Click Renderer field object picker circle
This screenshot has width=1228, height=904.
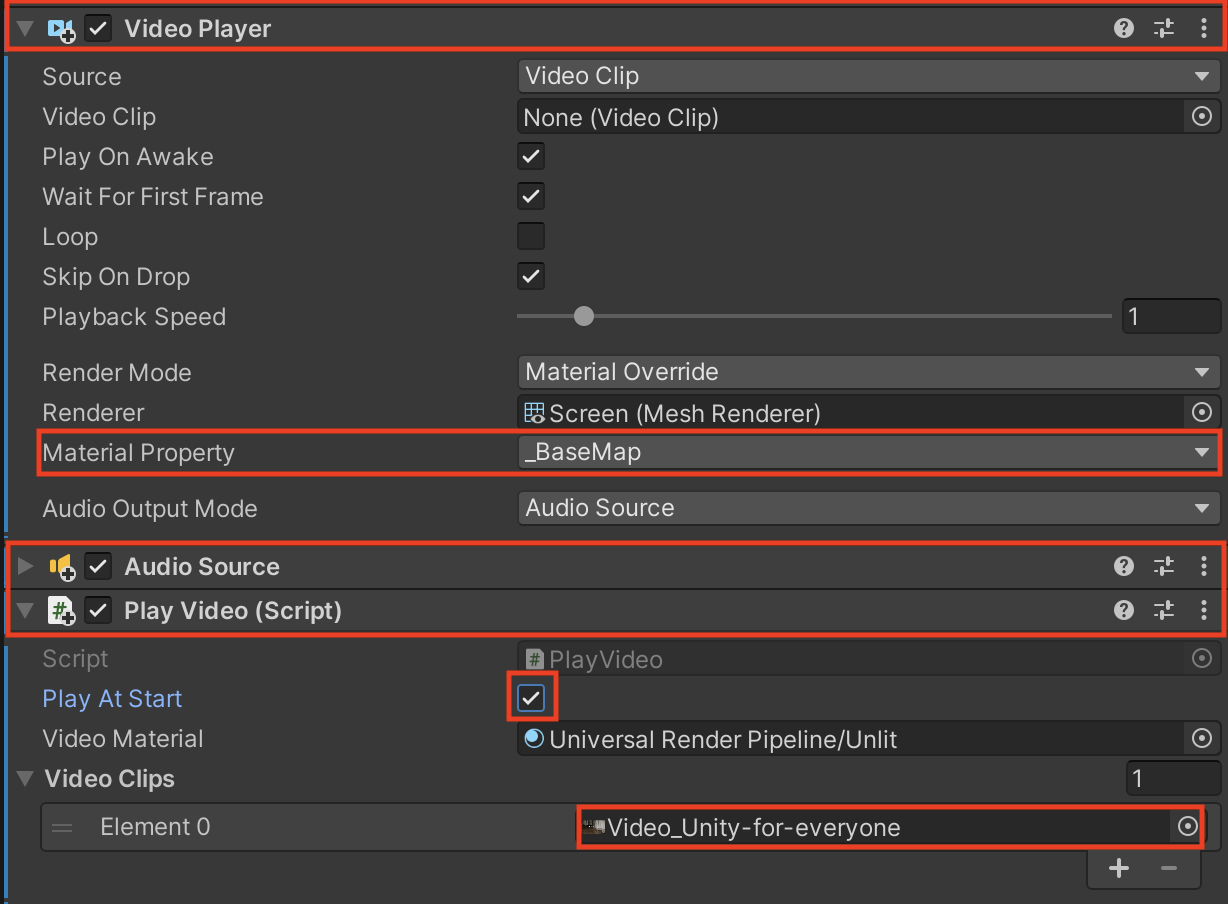1202,412
